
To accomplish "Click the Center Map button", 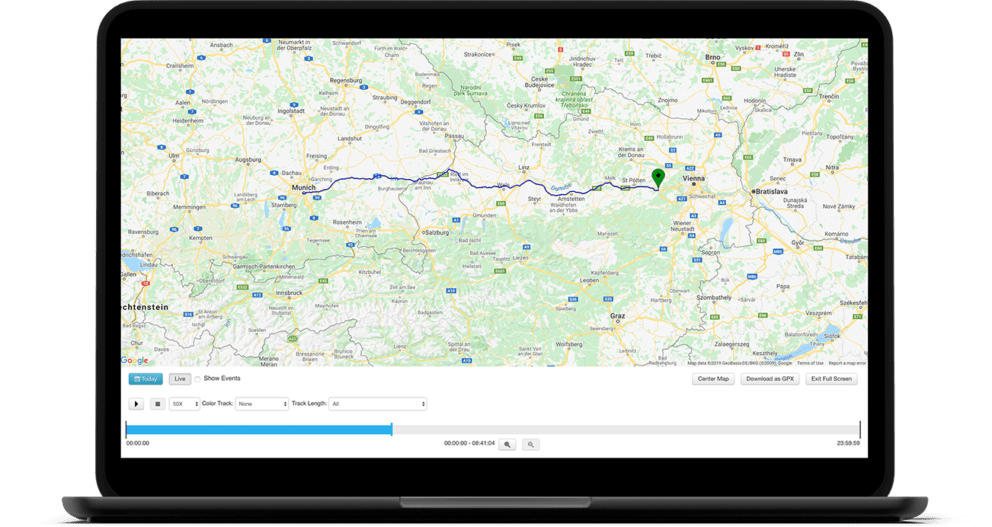I will [713, 379].
